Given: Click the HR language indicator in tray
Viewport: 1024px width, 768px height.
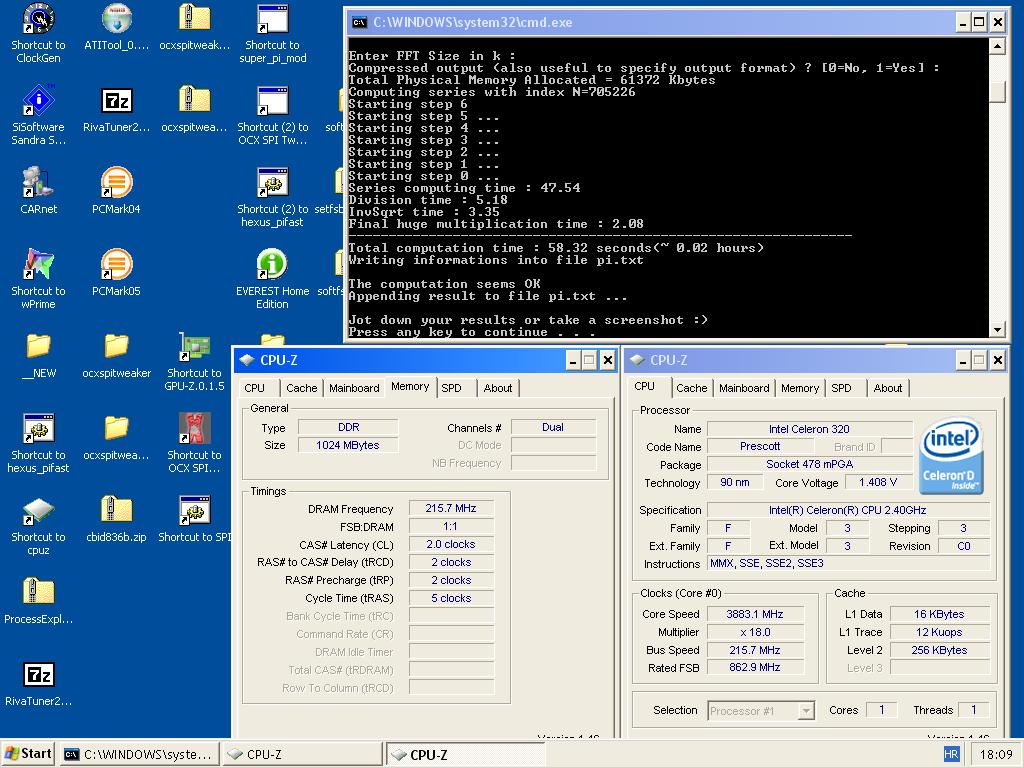Looking at the screenshot, I should click(951, 754).
